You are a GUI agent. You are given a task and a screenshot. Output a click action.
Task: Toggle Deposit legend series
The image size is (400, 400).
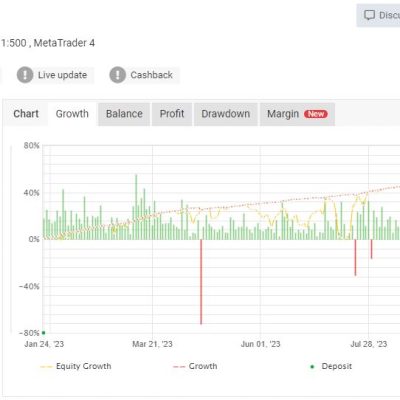pos(331,366)
